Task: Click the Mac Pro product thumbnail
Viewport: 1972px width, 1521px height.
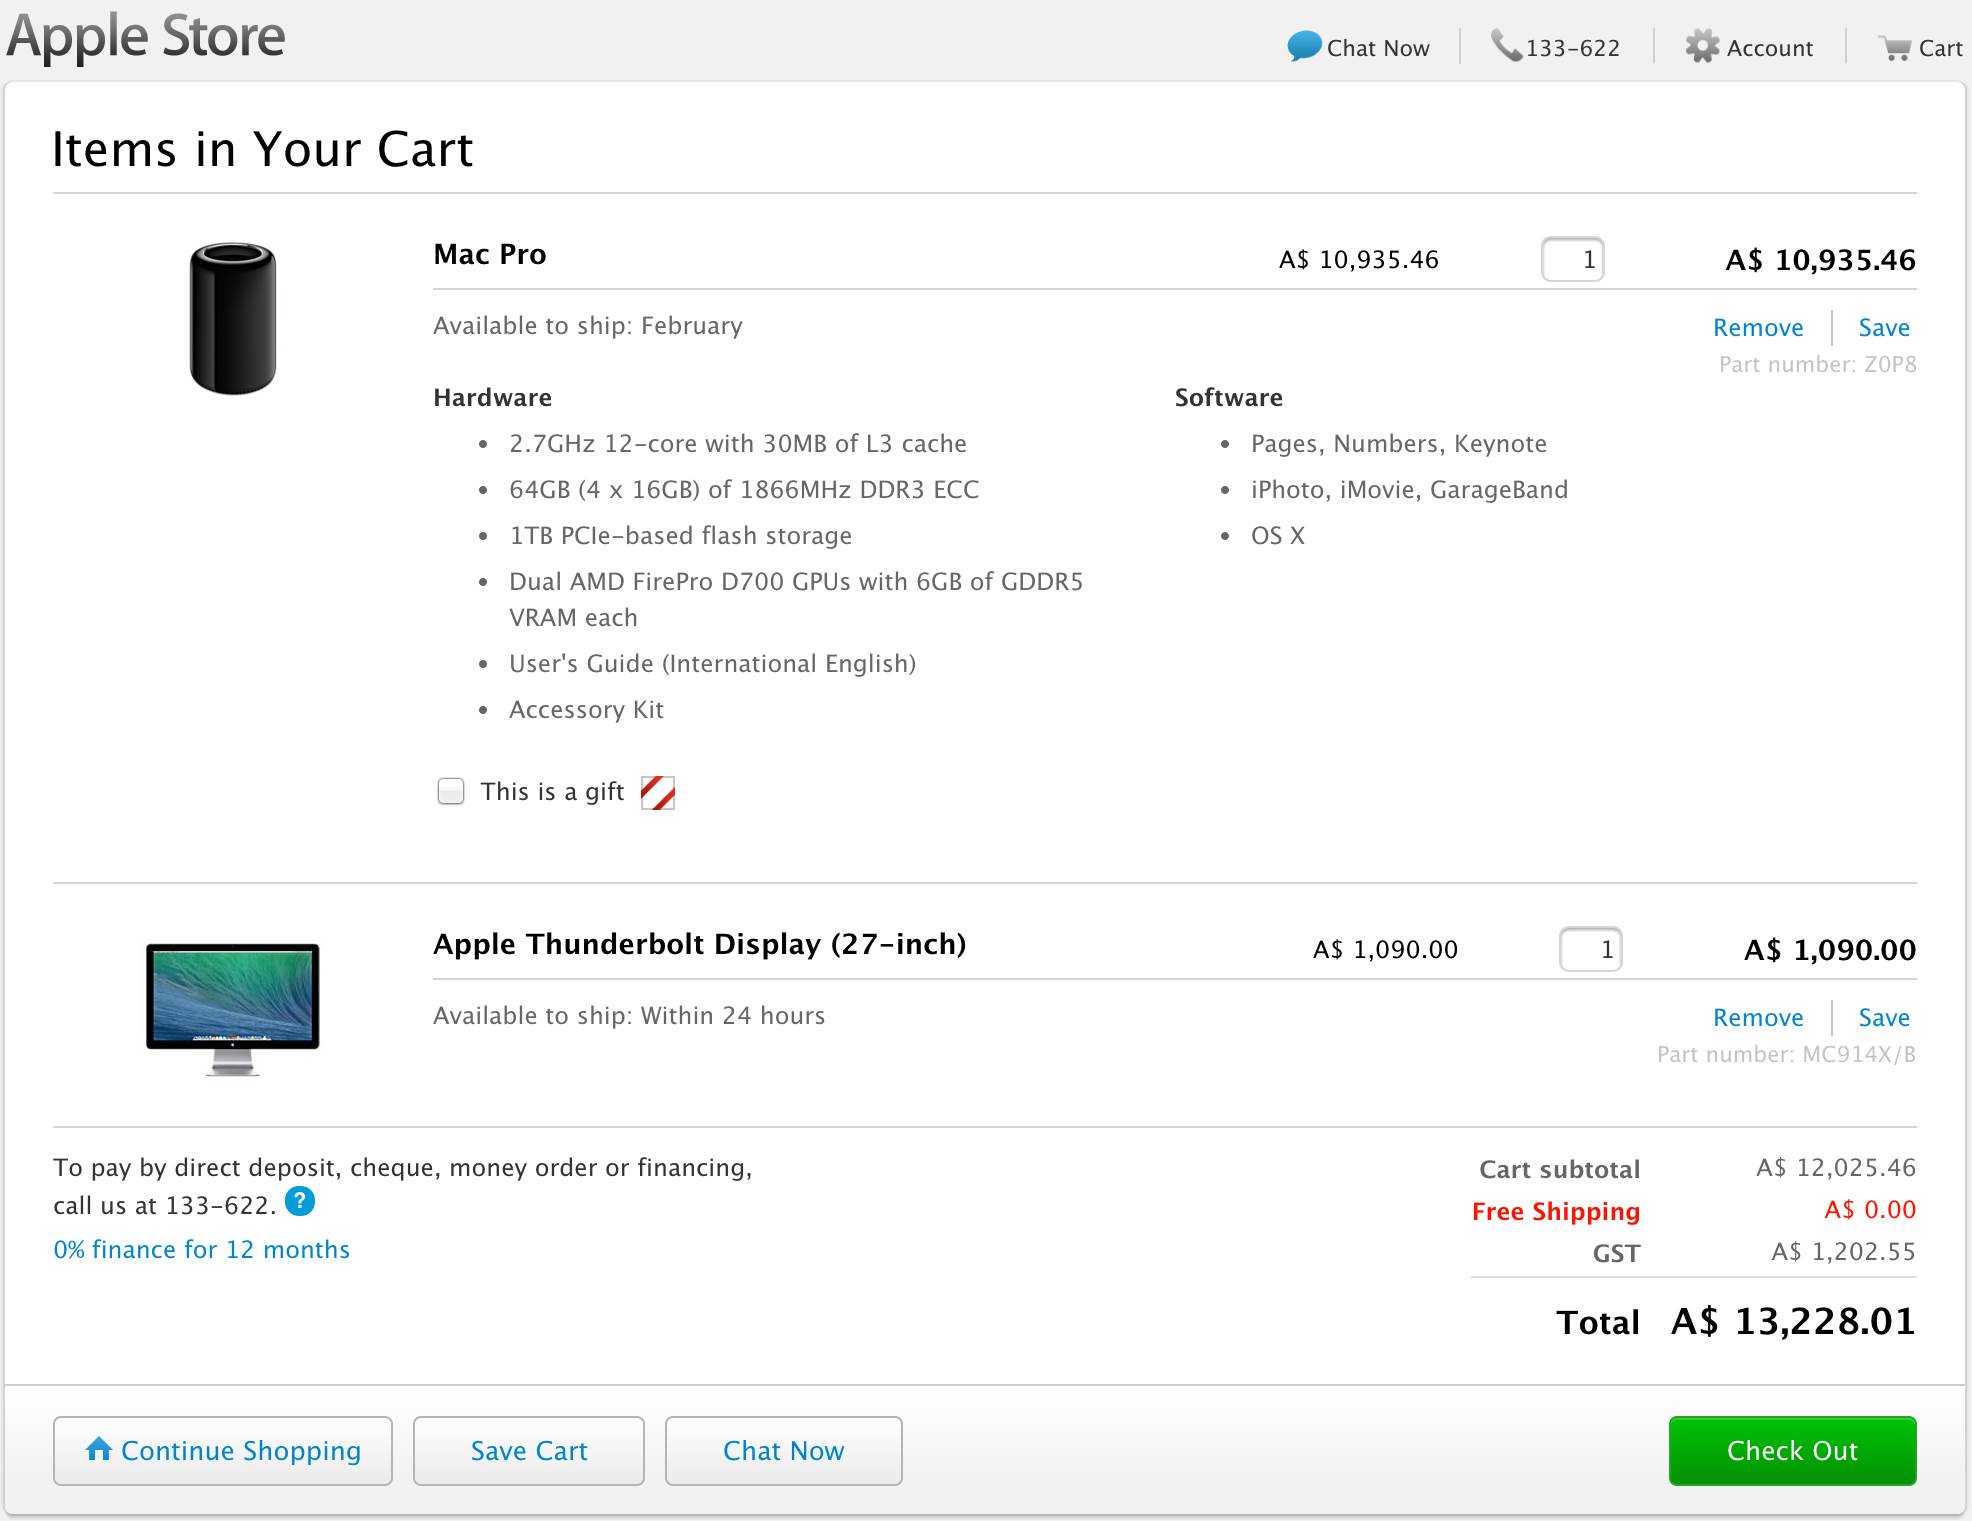Action: 233,318
